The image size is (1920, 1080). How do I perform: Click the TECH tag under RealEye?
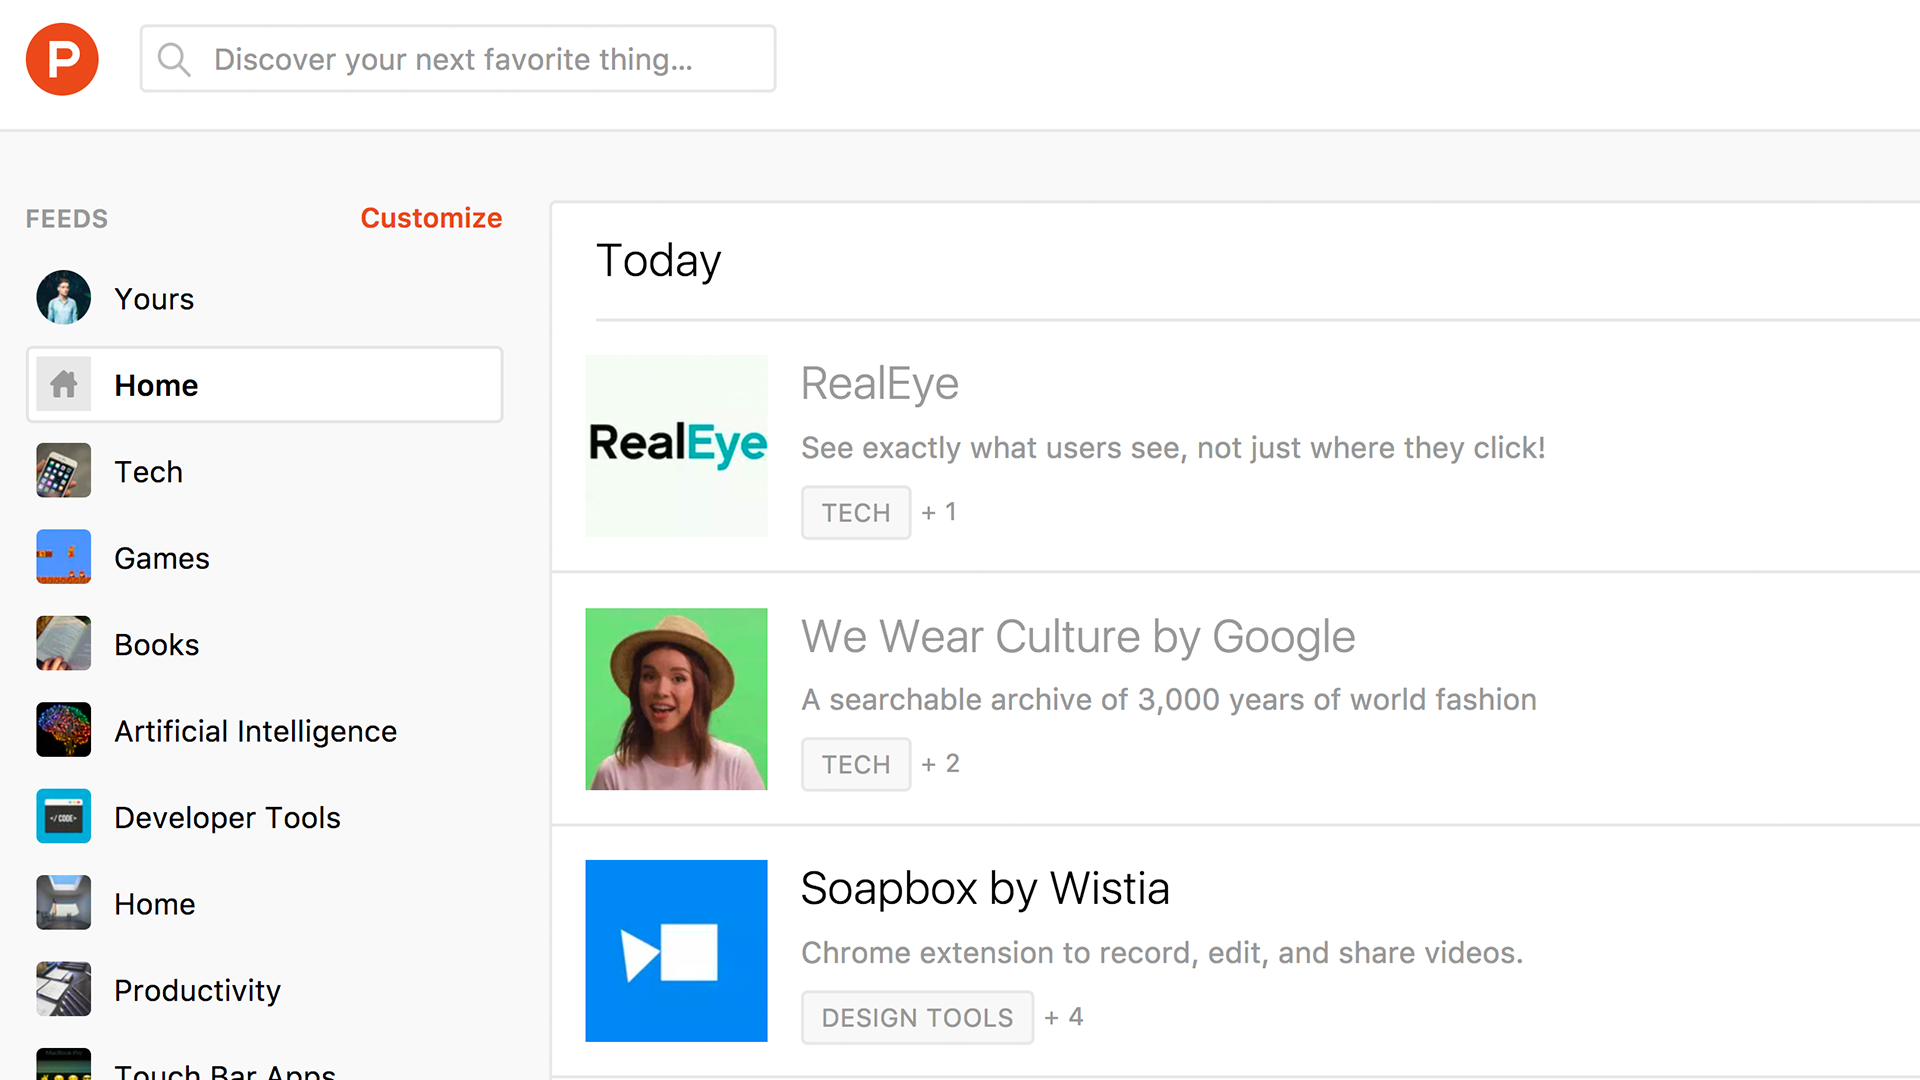pos(855,513)
